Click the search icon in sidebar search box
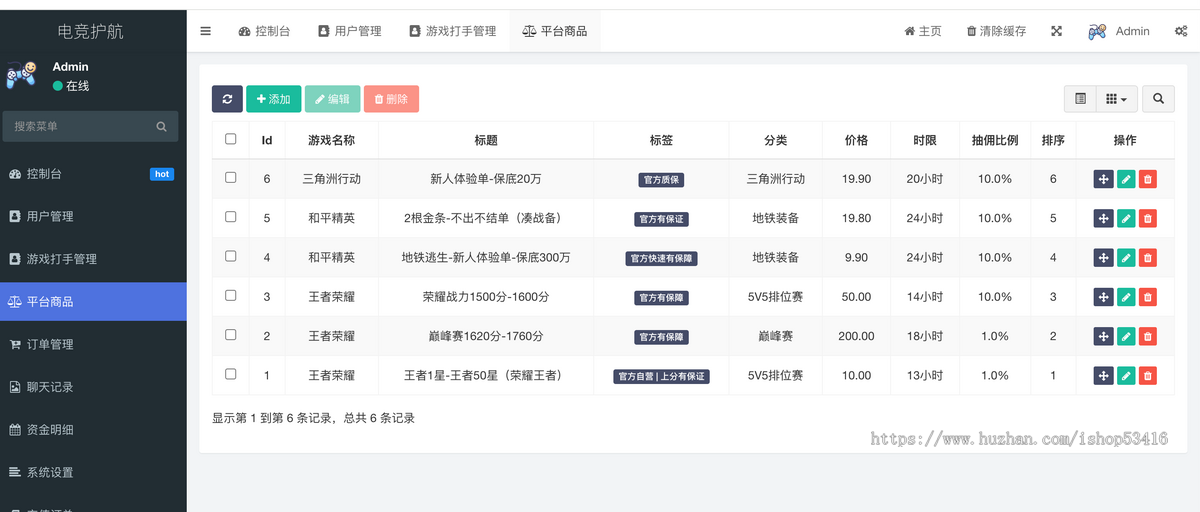Image resolution: width=1200 pixels, height=512 pixels. [x=161, y=127]
